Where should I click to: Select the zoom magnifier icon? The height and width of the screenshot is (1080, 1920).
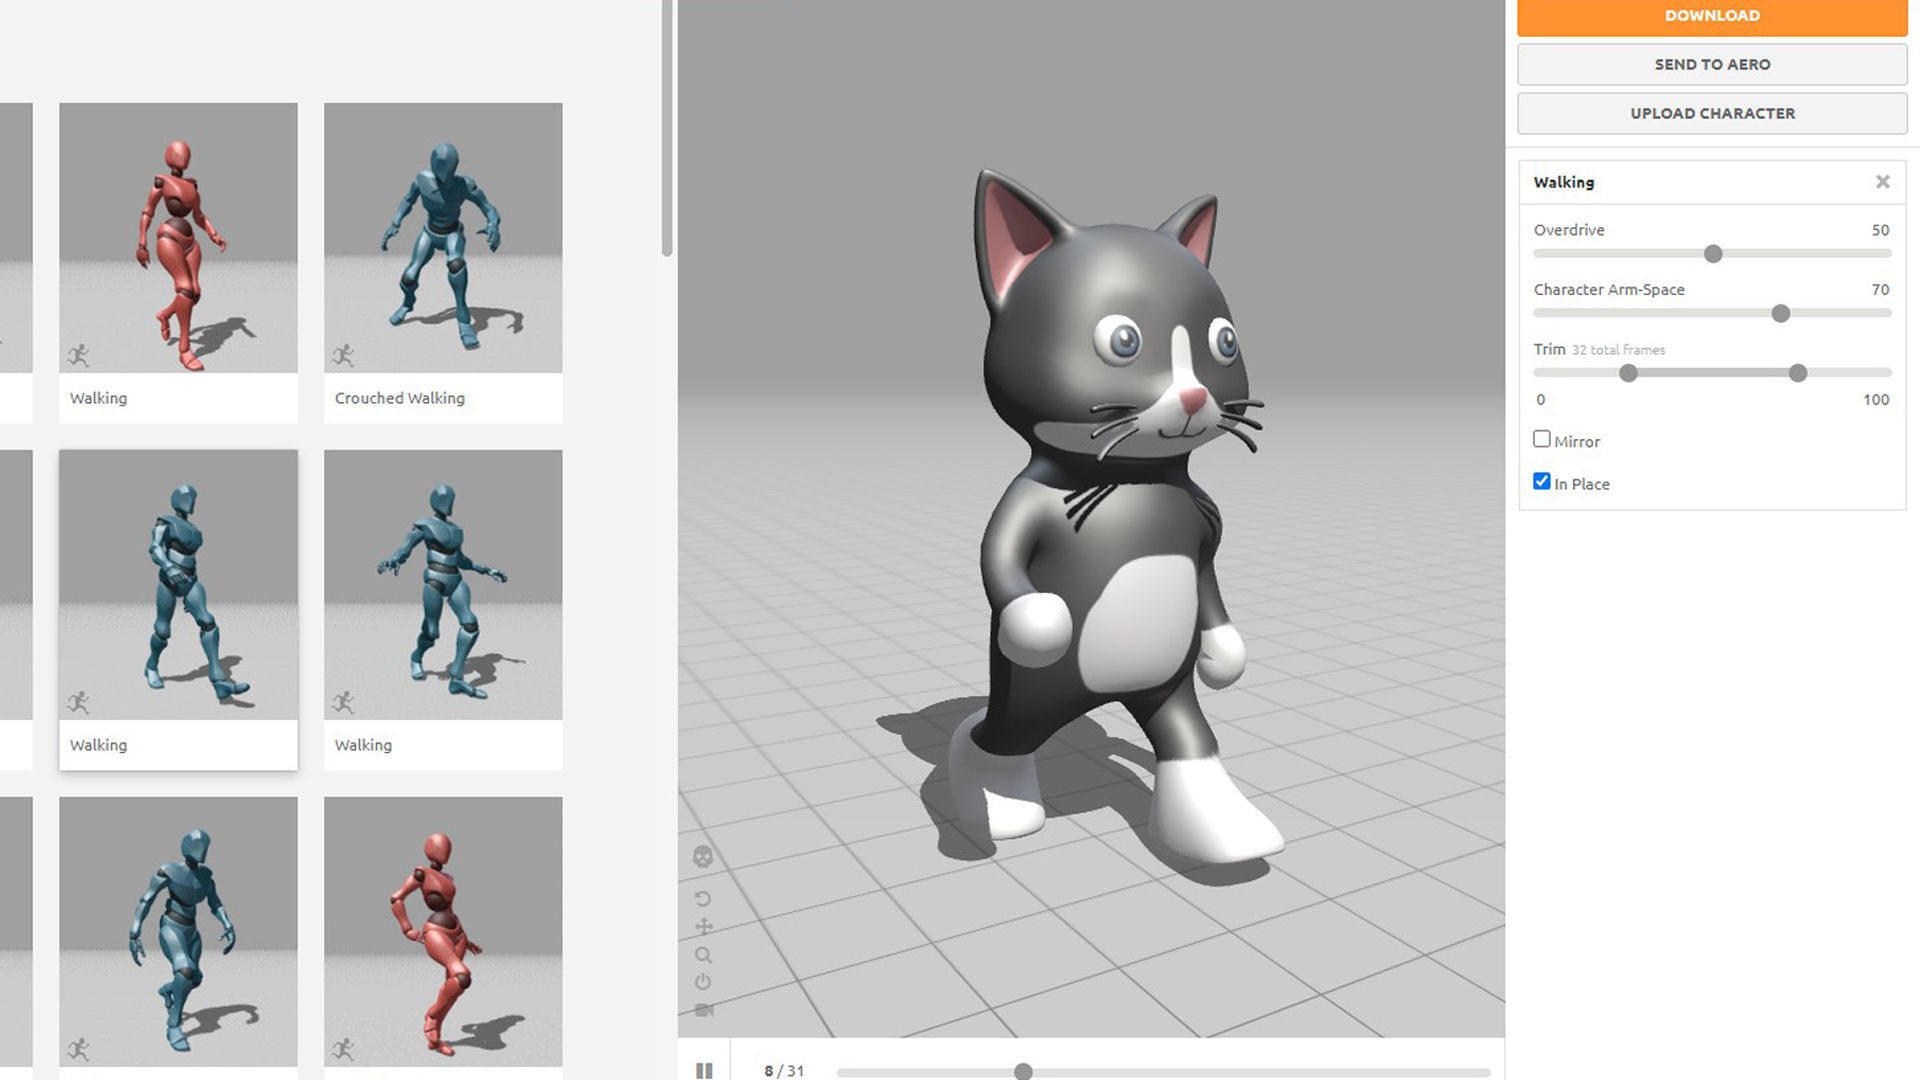703,955
